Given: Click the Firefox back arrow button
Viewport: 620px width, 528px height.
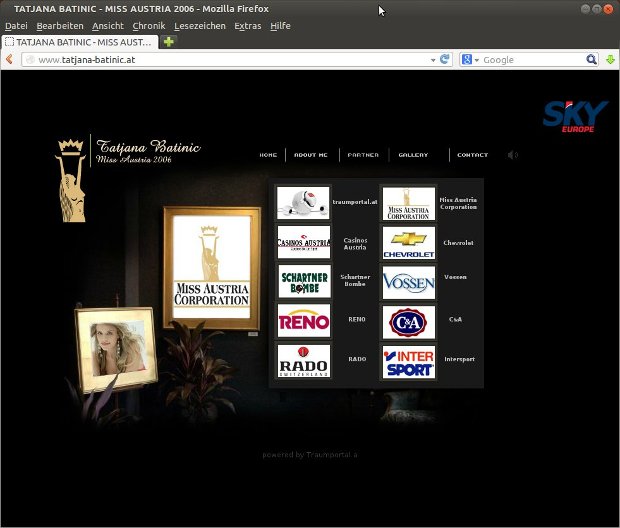Looking at the screenshot, I should pos(9,59).
